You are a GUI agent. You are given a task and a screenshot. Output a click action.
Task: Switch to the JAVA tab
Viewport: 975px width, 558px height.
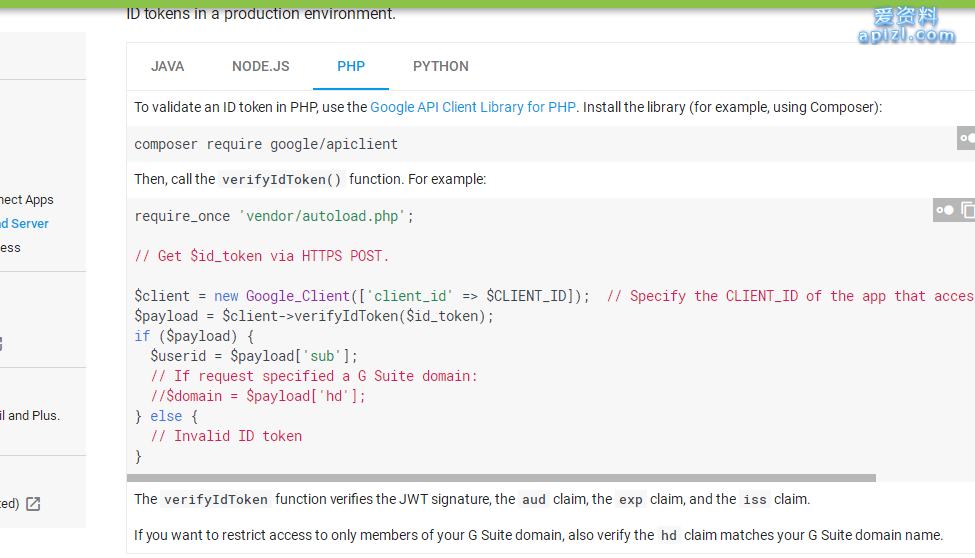(x=168, y=66)
